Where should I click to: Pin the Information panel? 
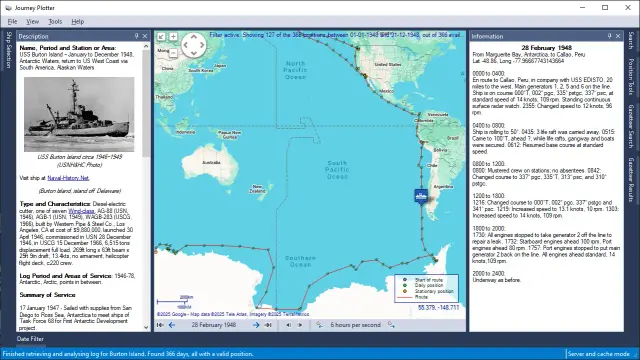tap(609, 36)
